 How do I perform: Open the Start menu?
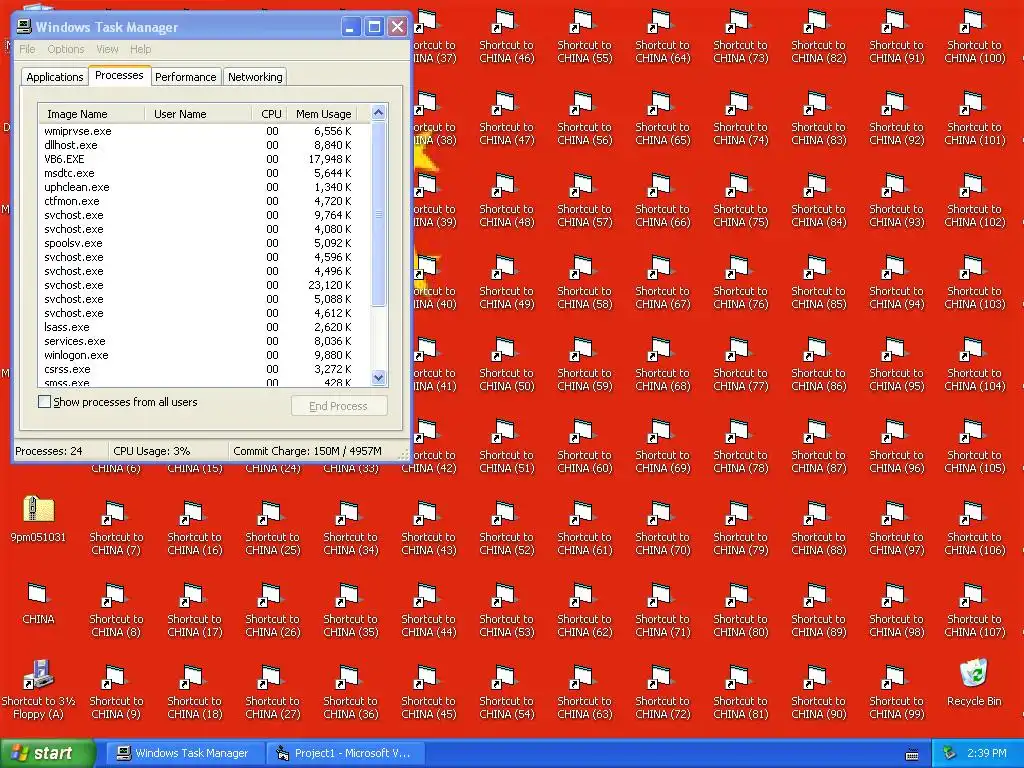[47, 753]
